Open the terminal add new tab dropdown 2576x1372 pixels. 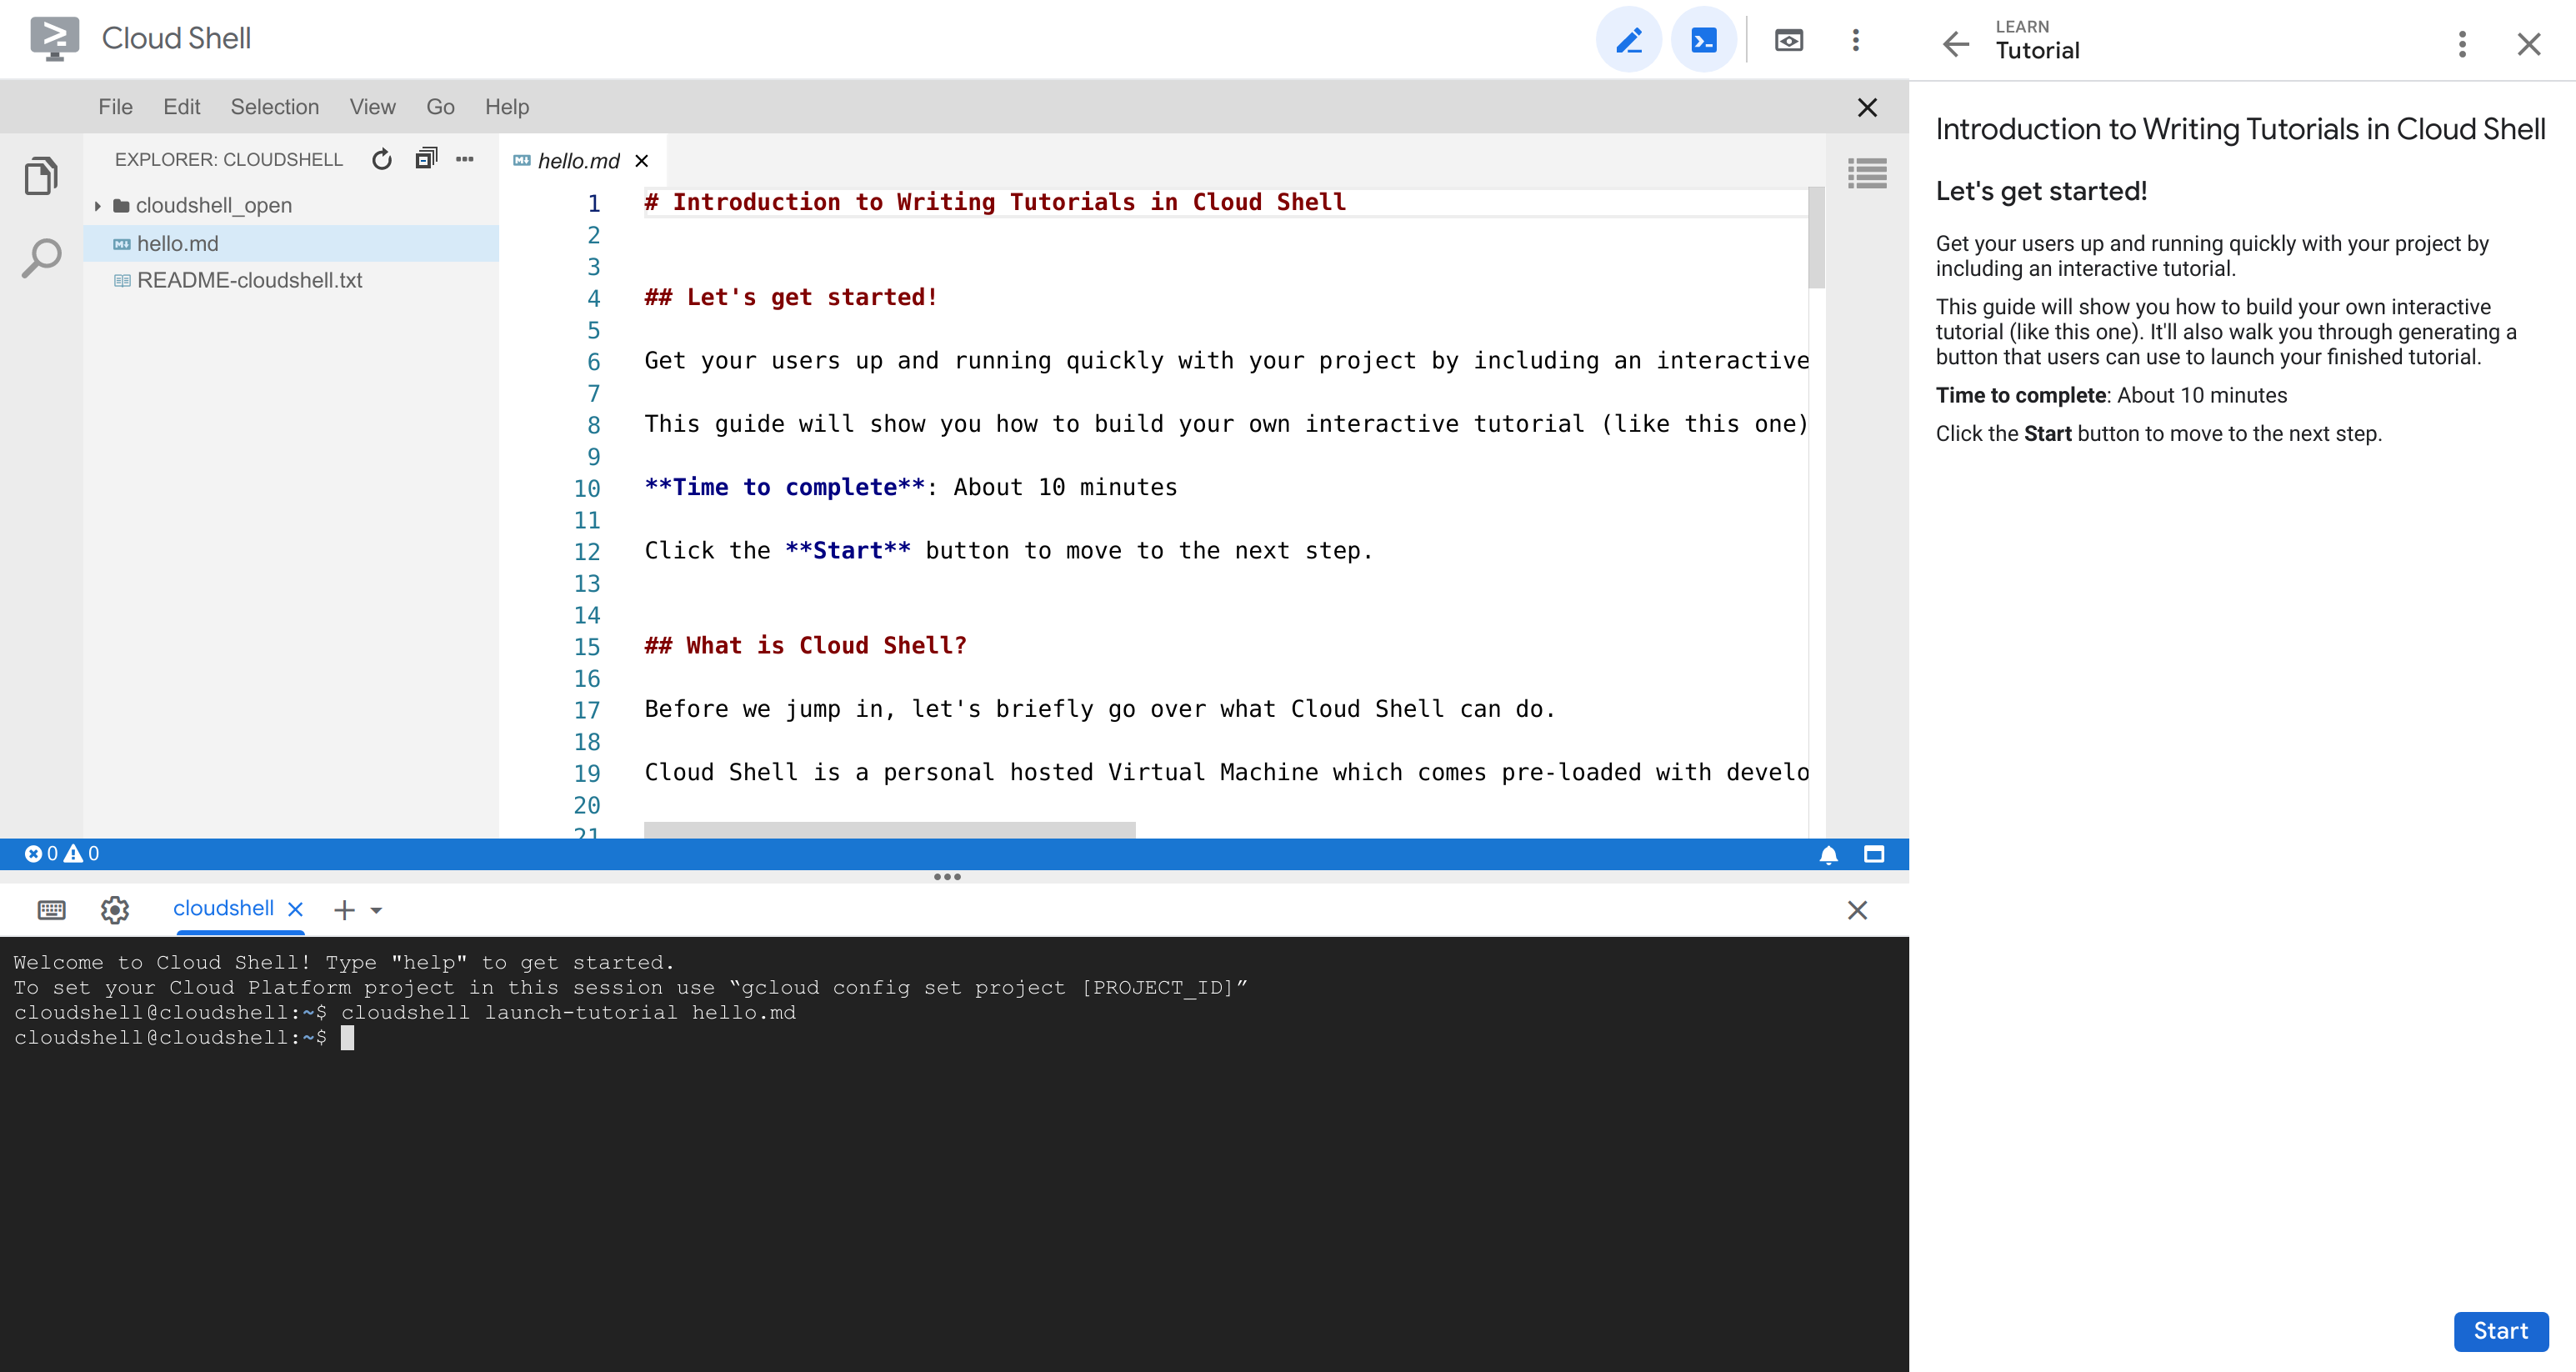tap(375, 909)
